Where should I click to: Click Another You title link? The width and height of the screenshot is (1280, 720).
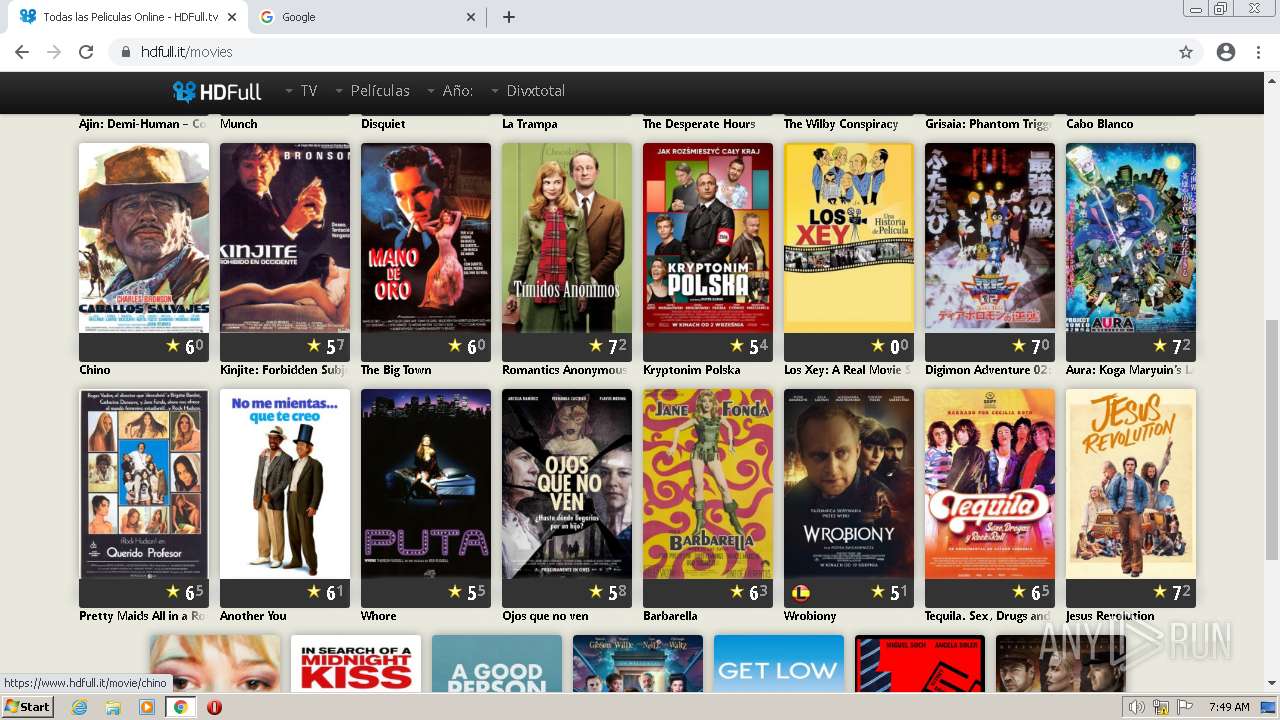point(253,616)
